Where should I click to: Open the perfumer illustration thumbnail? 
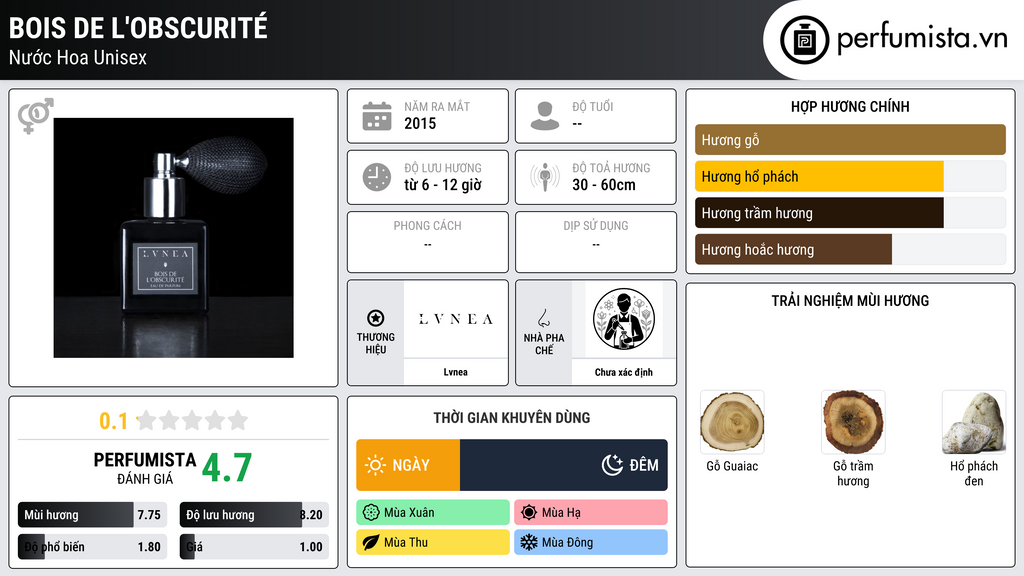point(624,319)
